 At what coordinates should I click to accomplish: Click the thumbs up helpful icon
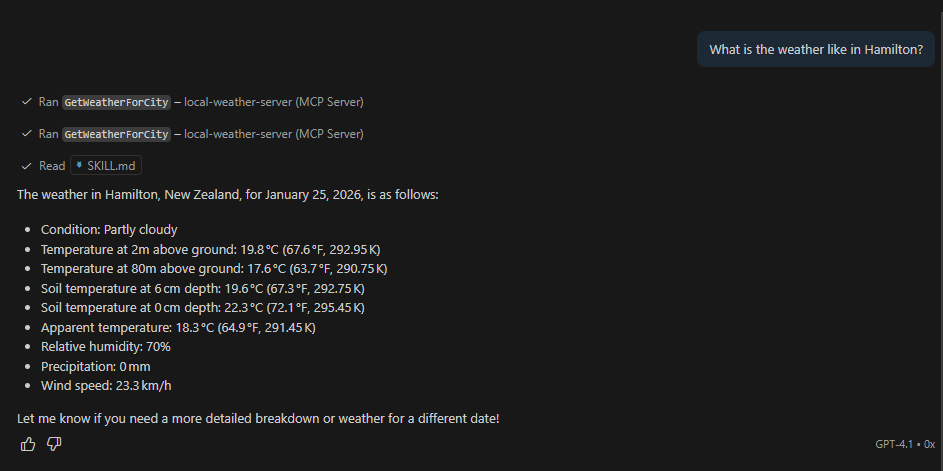(28, 443)
